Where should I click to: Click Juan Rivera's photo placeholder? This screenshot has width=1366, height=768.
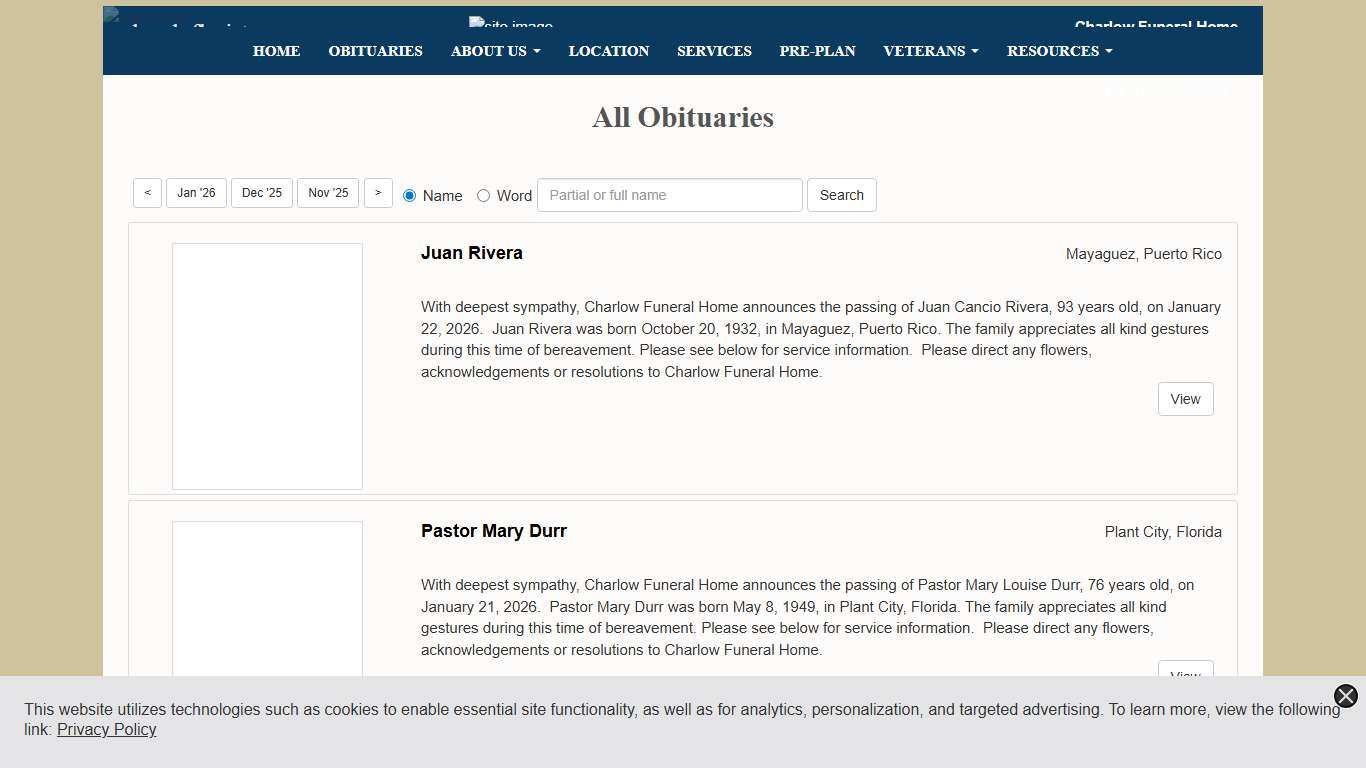267,366
